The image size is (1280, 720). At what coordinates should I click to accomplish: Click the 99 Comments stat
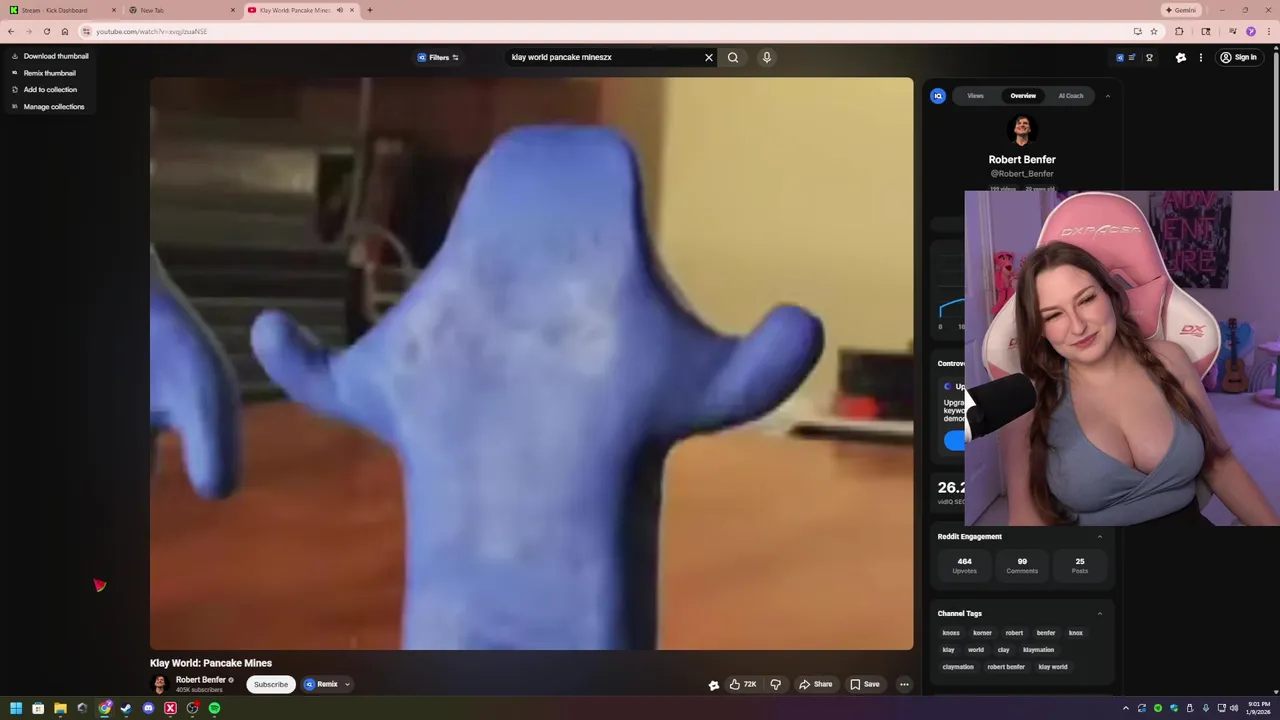[1022, 566]
